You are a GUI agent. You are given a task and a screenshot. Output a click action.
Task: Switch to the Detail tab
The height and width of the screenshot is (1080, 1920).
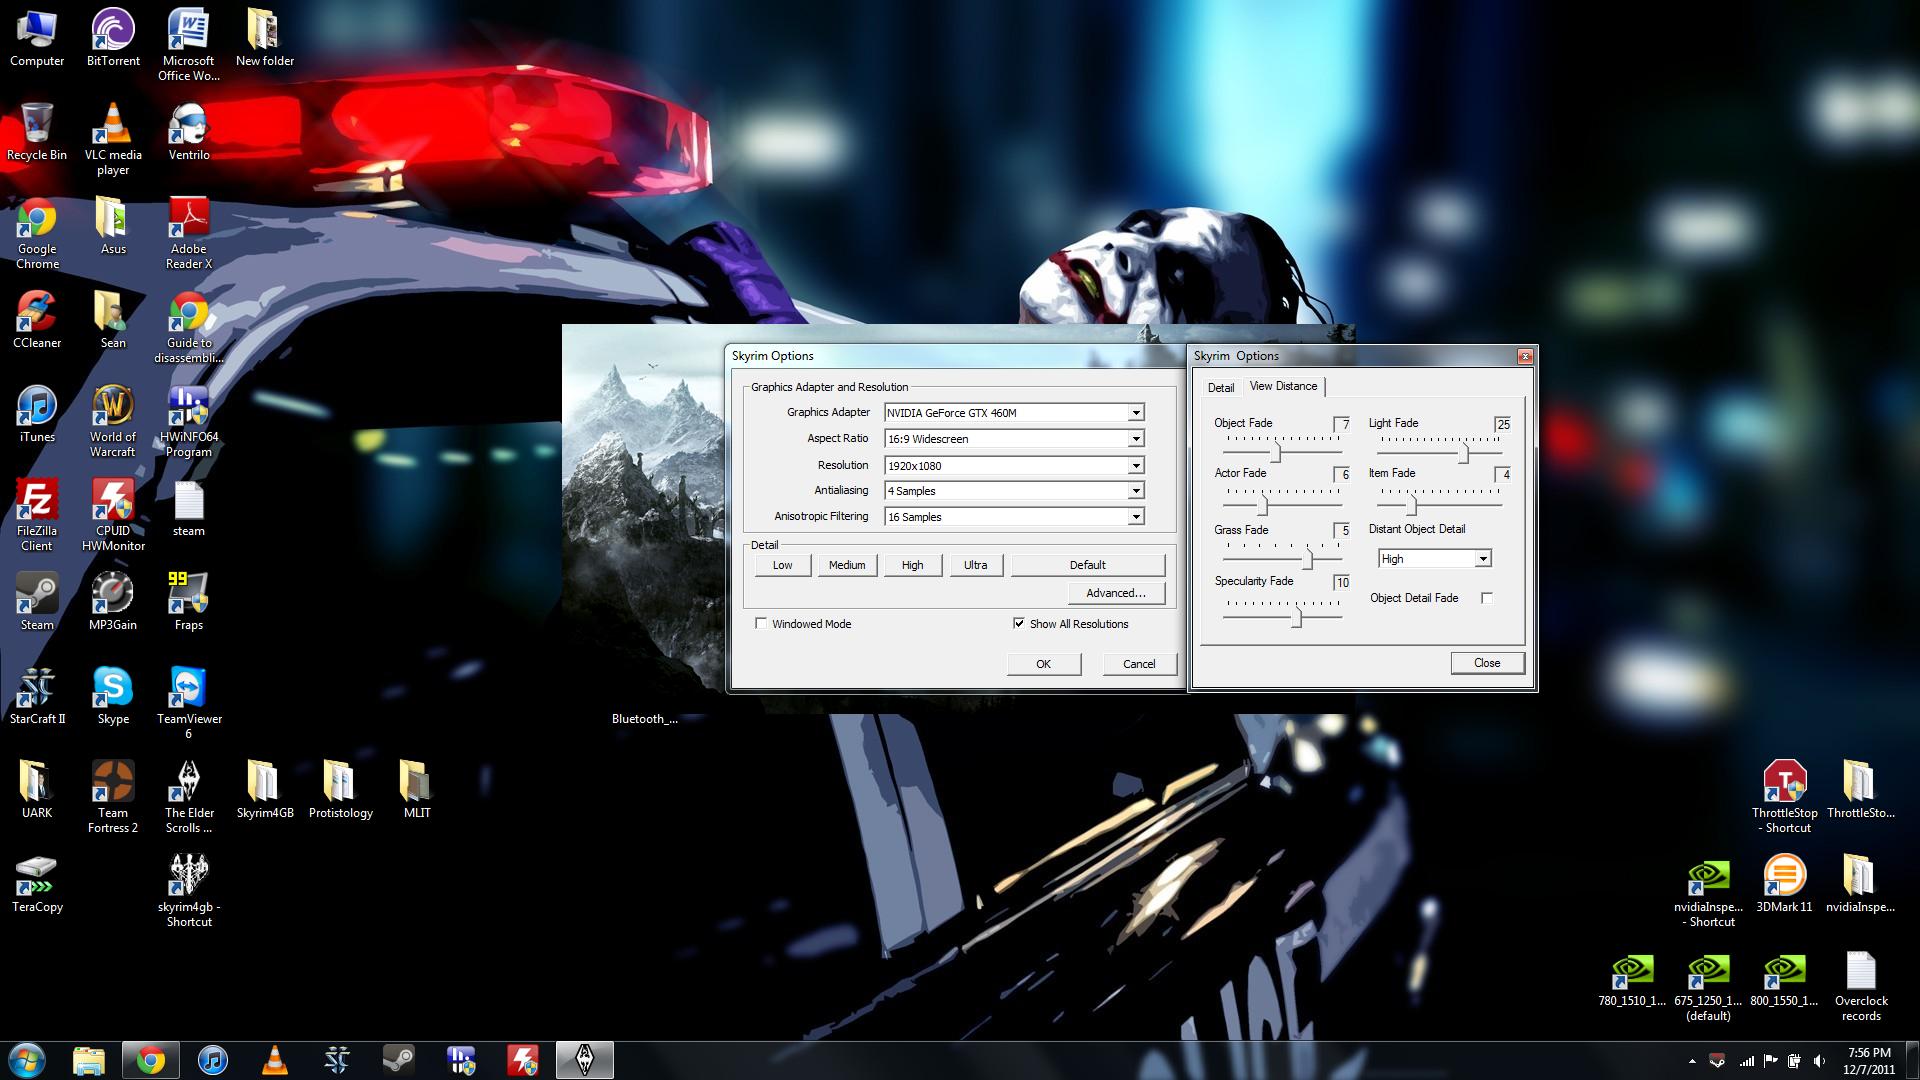[1221, 388]
